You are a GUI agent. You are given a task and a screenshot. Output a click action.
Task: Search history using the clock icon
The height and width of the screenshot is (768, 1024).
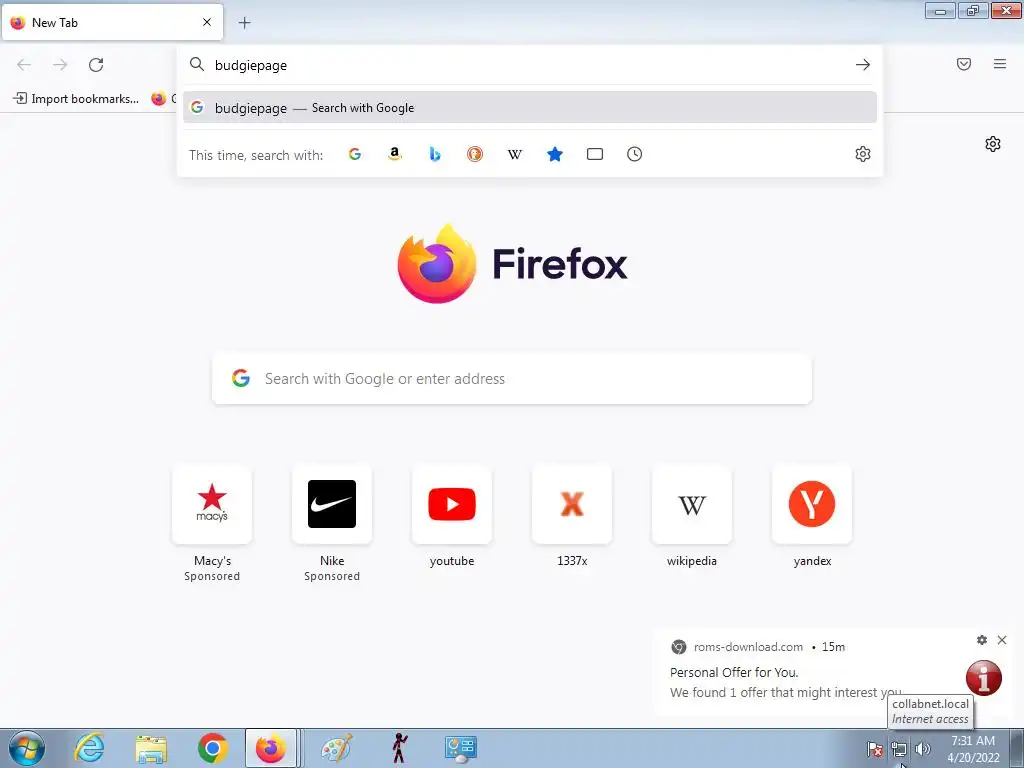pyautogui.click(x=634, y=154)
